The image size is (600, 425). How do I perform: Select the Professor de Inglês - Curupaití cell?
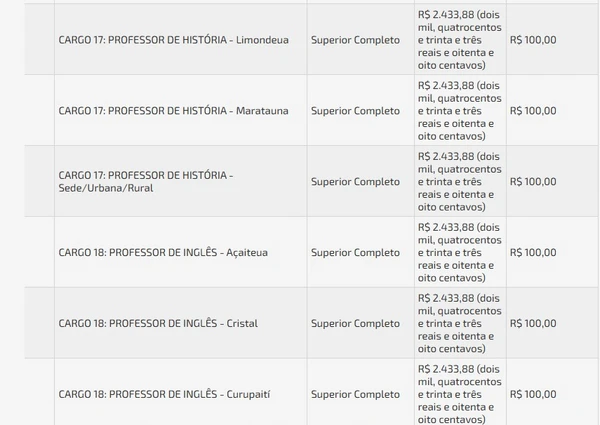click(x=164, y=394)
